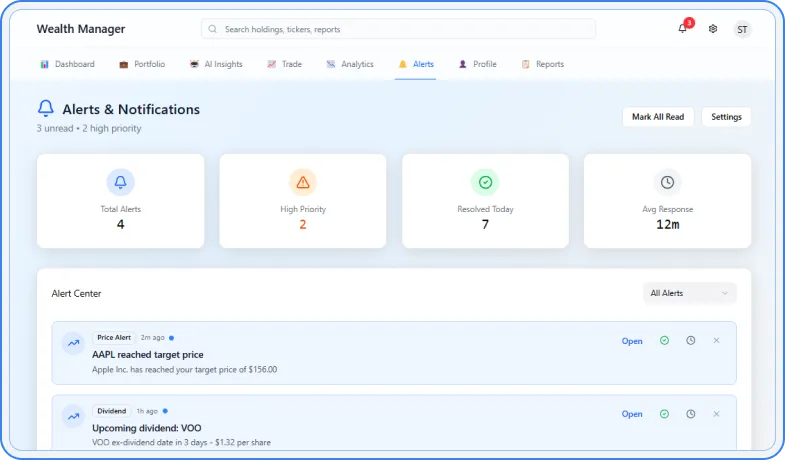The image size is (785, 460).
Task: Resolve the VOO dividend alert with green check
Action: tap(664, 414)
